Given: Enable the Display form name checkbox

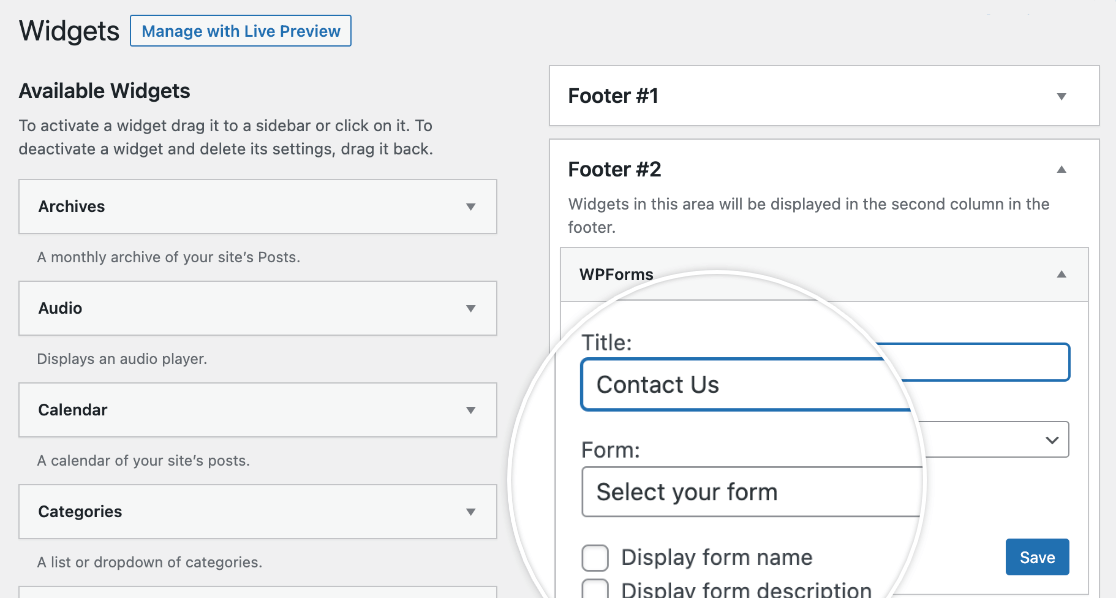Looking at the screenshot, I should [595, 557].
